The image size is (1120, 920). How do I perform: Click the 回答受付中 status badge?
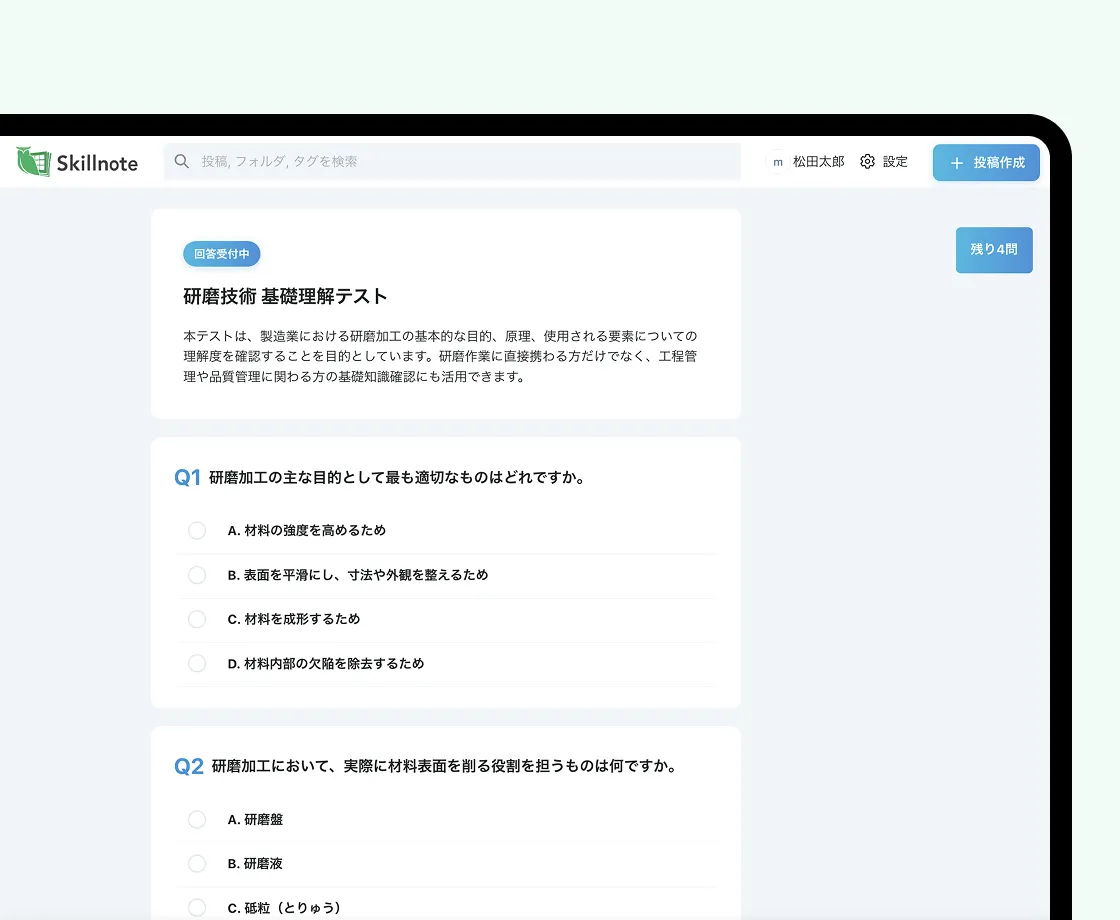pos(221,254)
